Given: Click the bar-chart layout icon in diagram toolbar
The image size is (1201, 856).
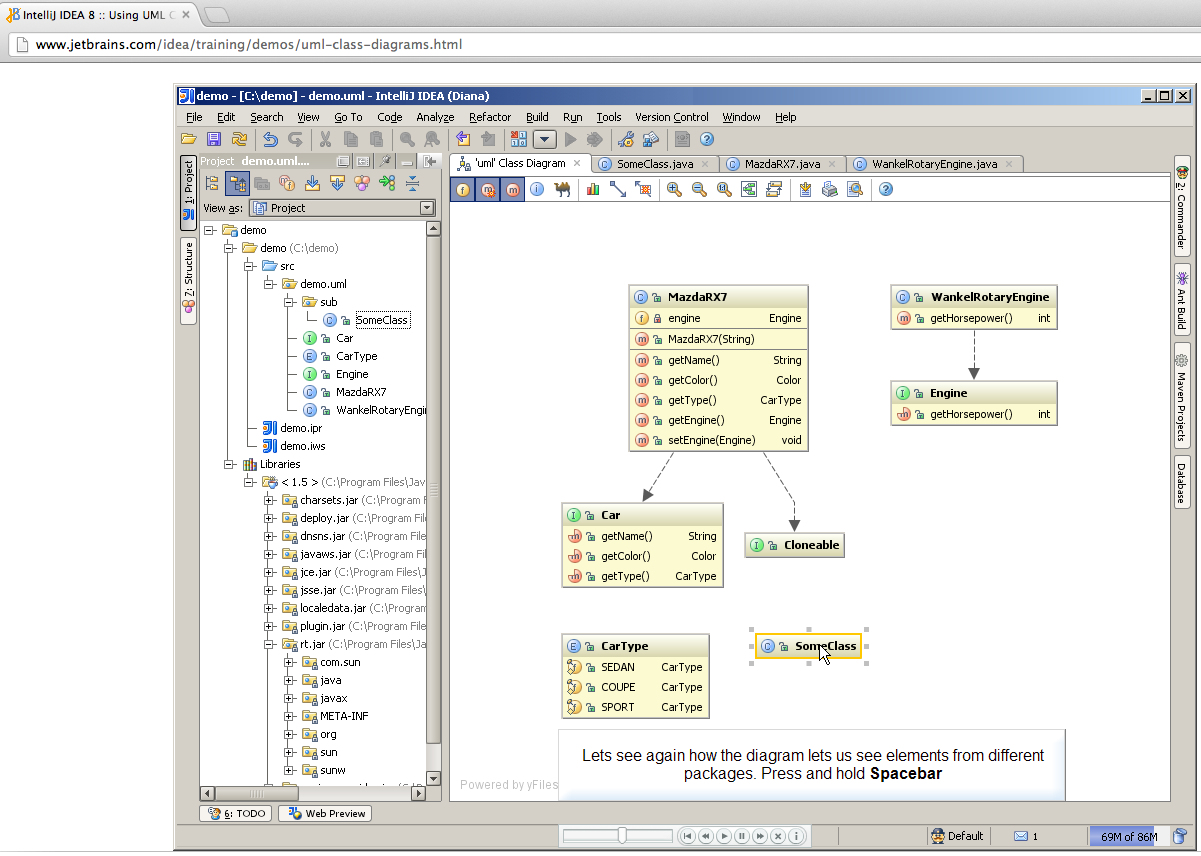Looking at the screenshot, I should tap(593, 189).
